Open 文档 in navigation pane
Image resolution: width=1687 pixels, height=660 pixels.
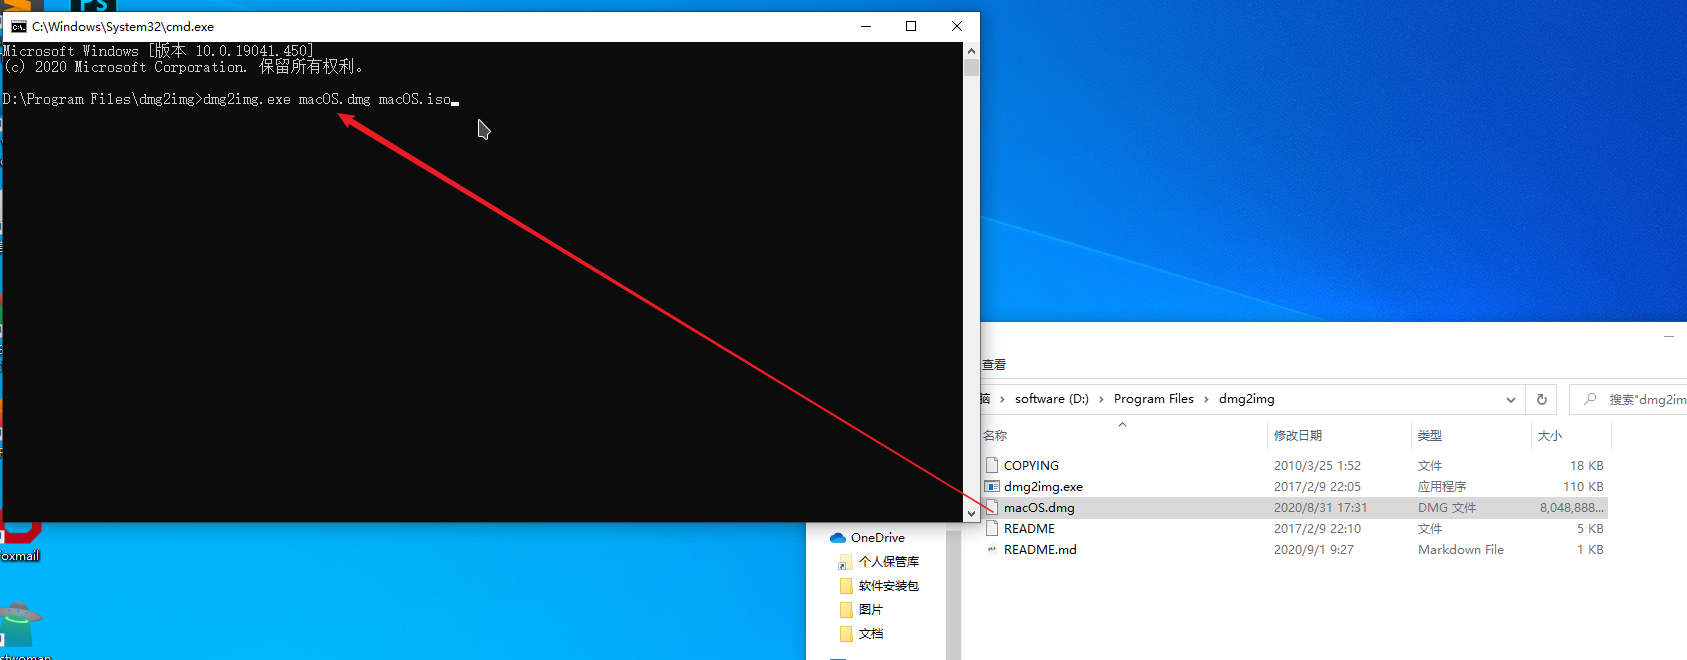click(870, 634)
